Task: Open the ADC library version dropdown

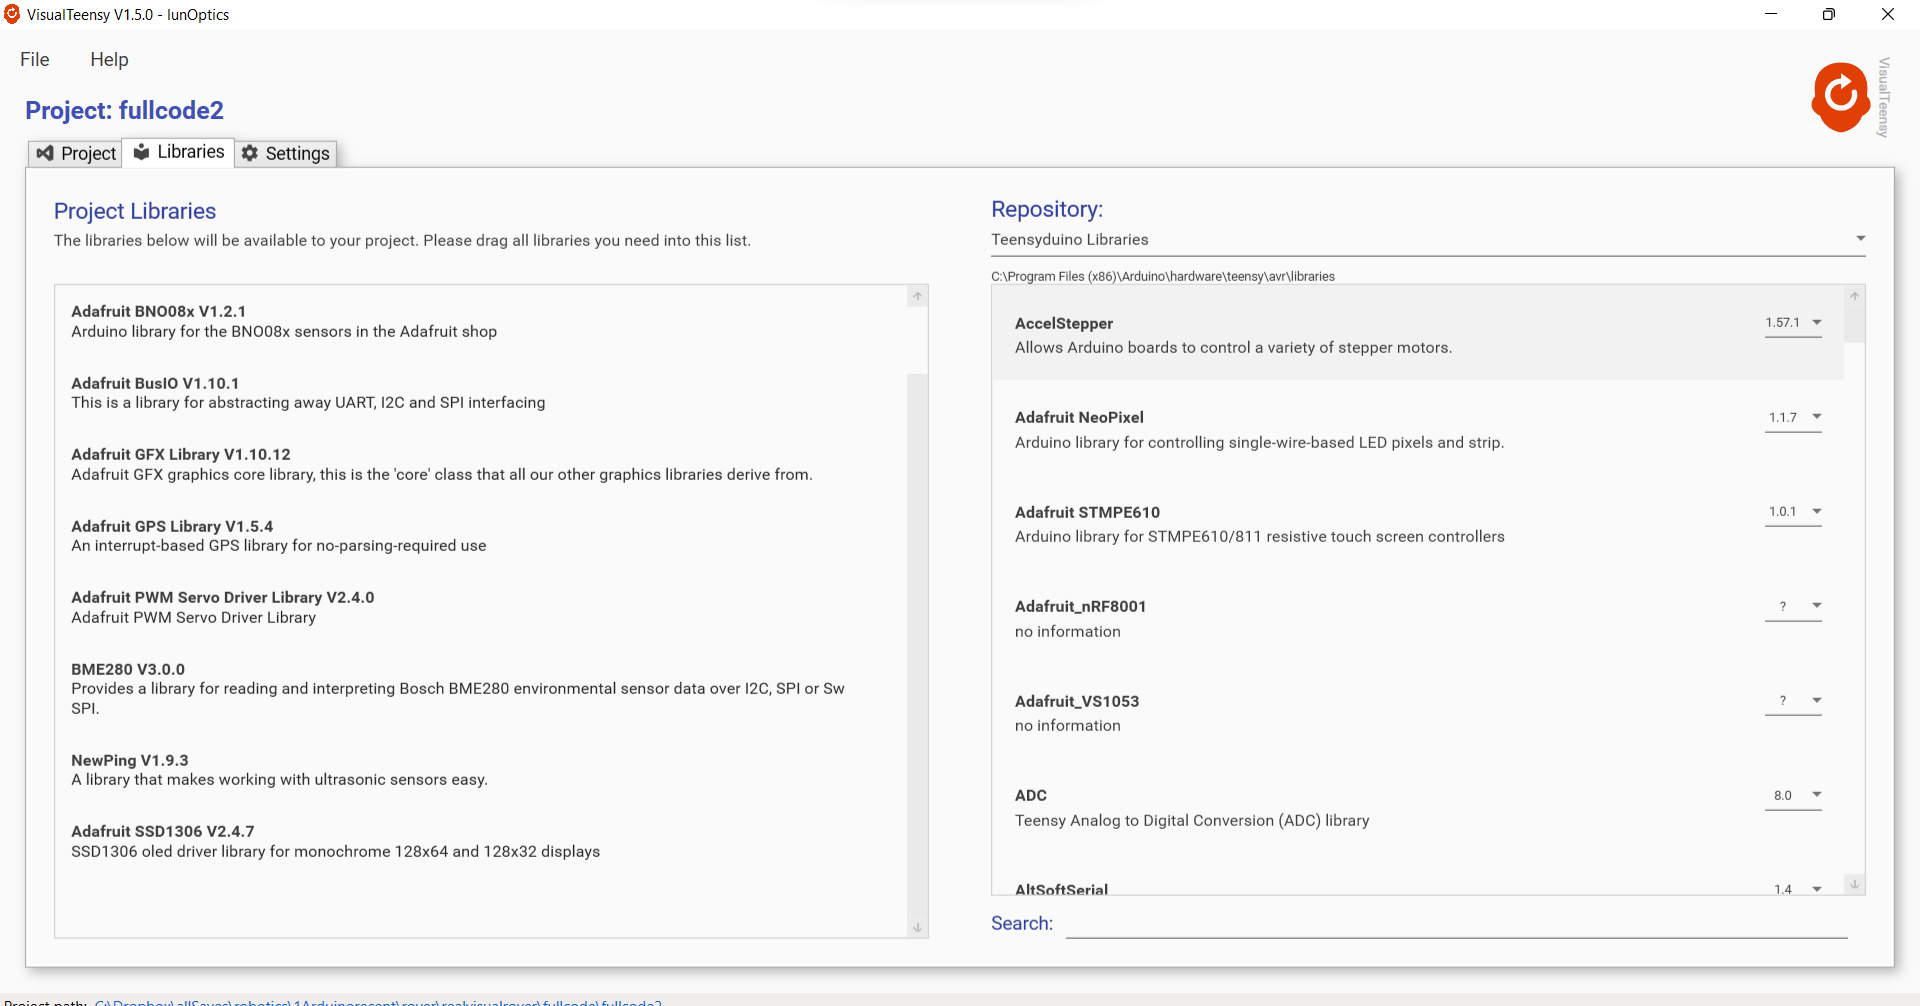Action: [1817, 794]
